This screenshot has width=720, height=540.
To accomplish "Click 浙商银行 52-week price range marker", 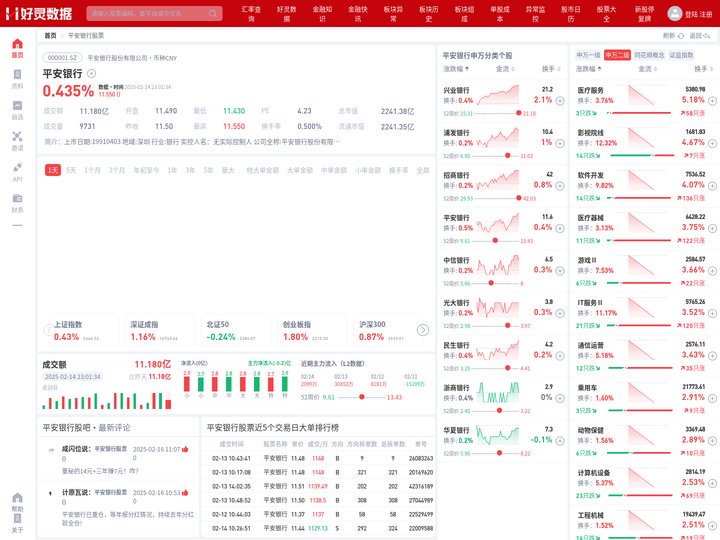I will (500, 411).
